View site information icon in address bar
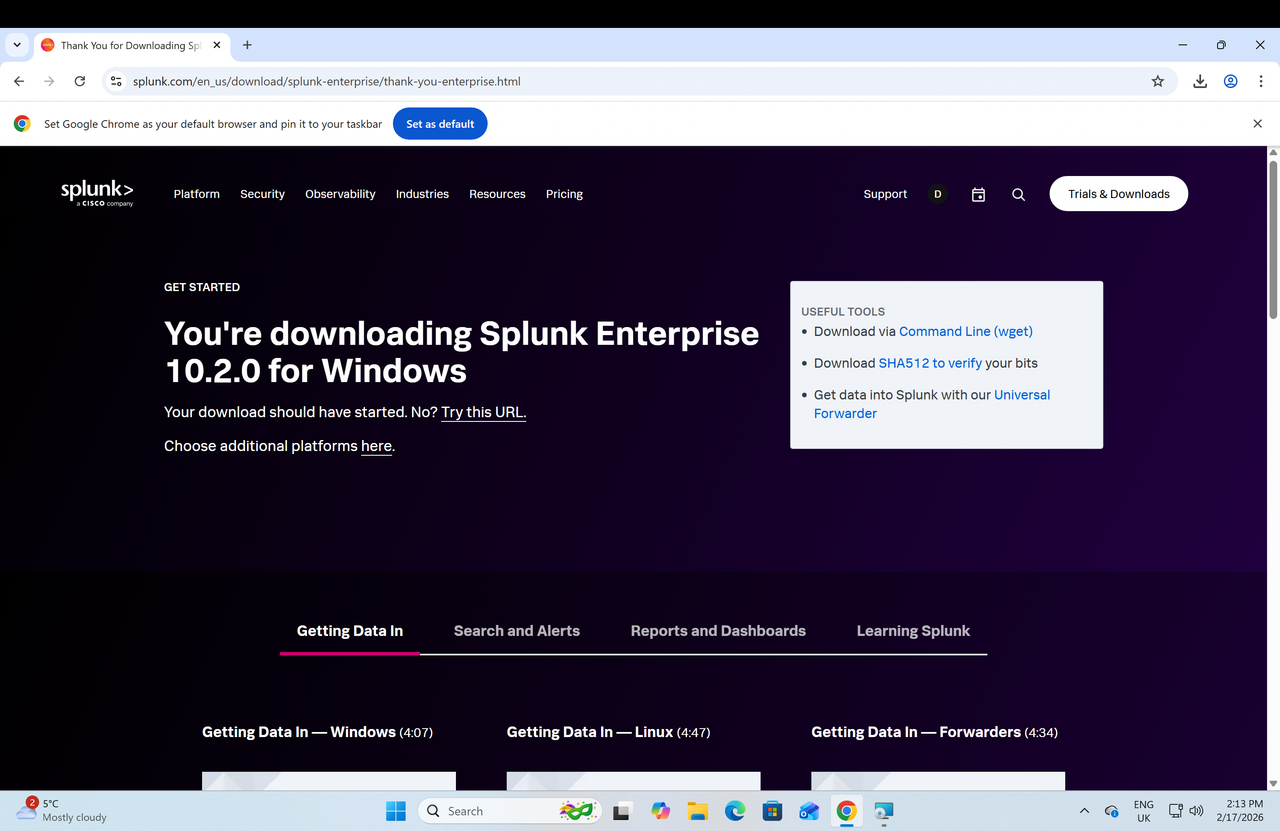 click(x=116, y=81)
